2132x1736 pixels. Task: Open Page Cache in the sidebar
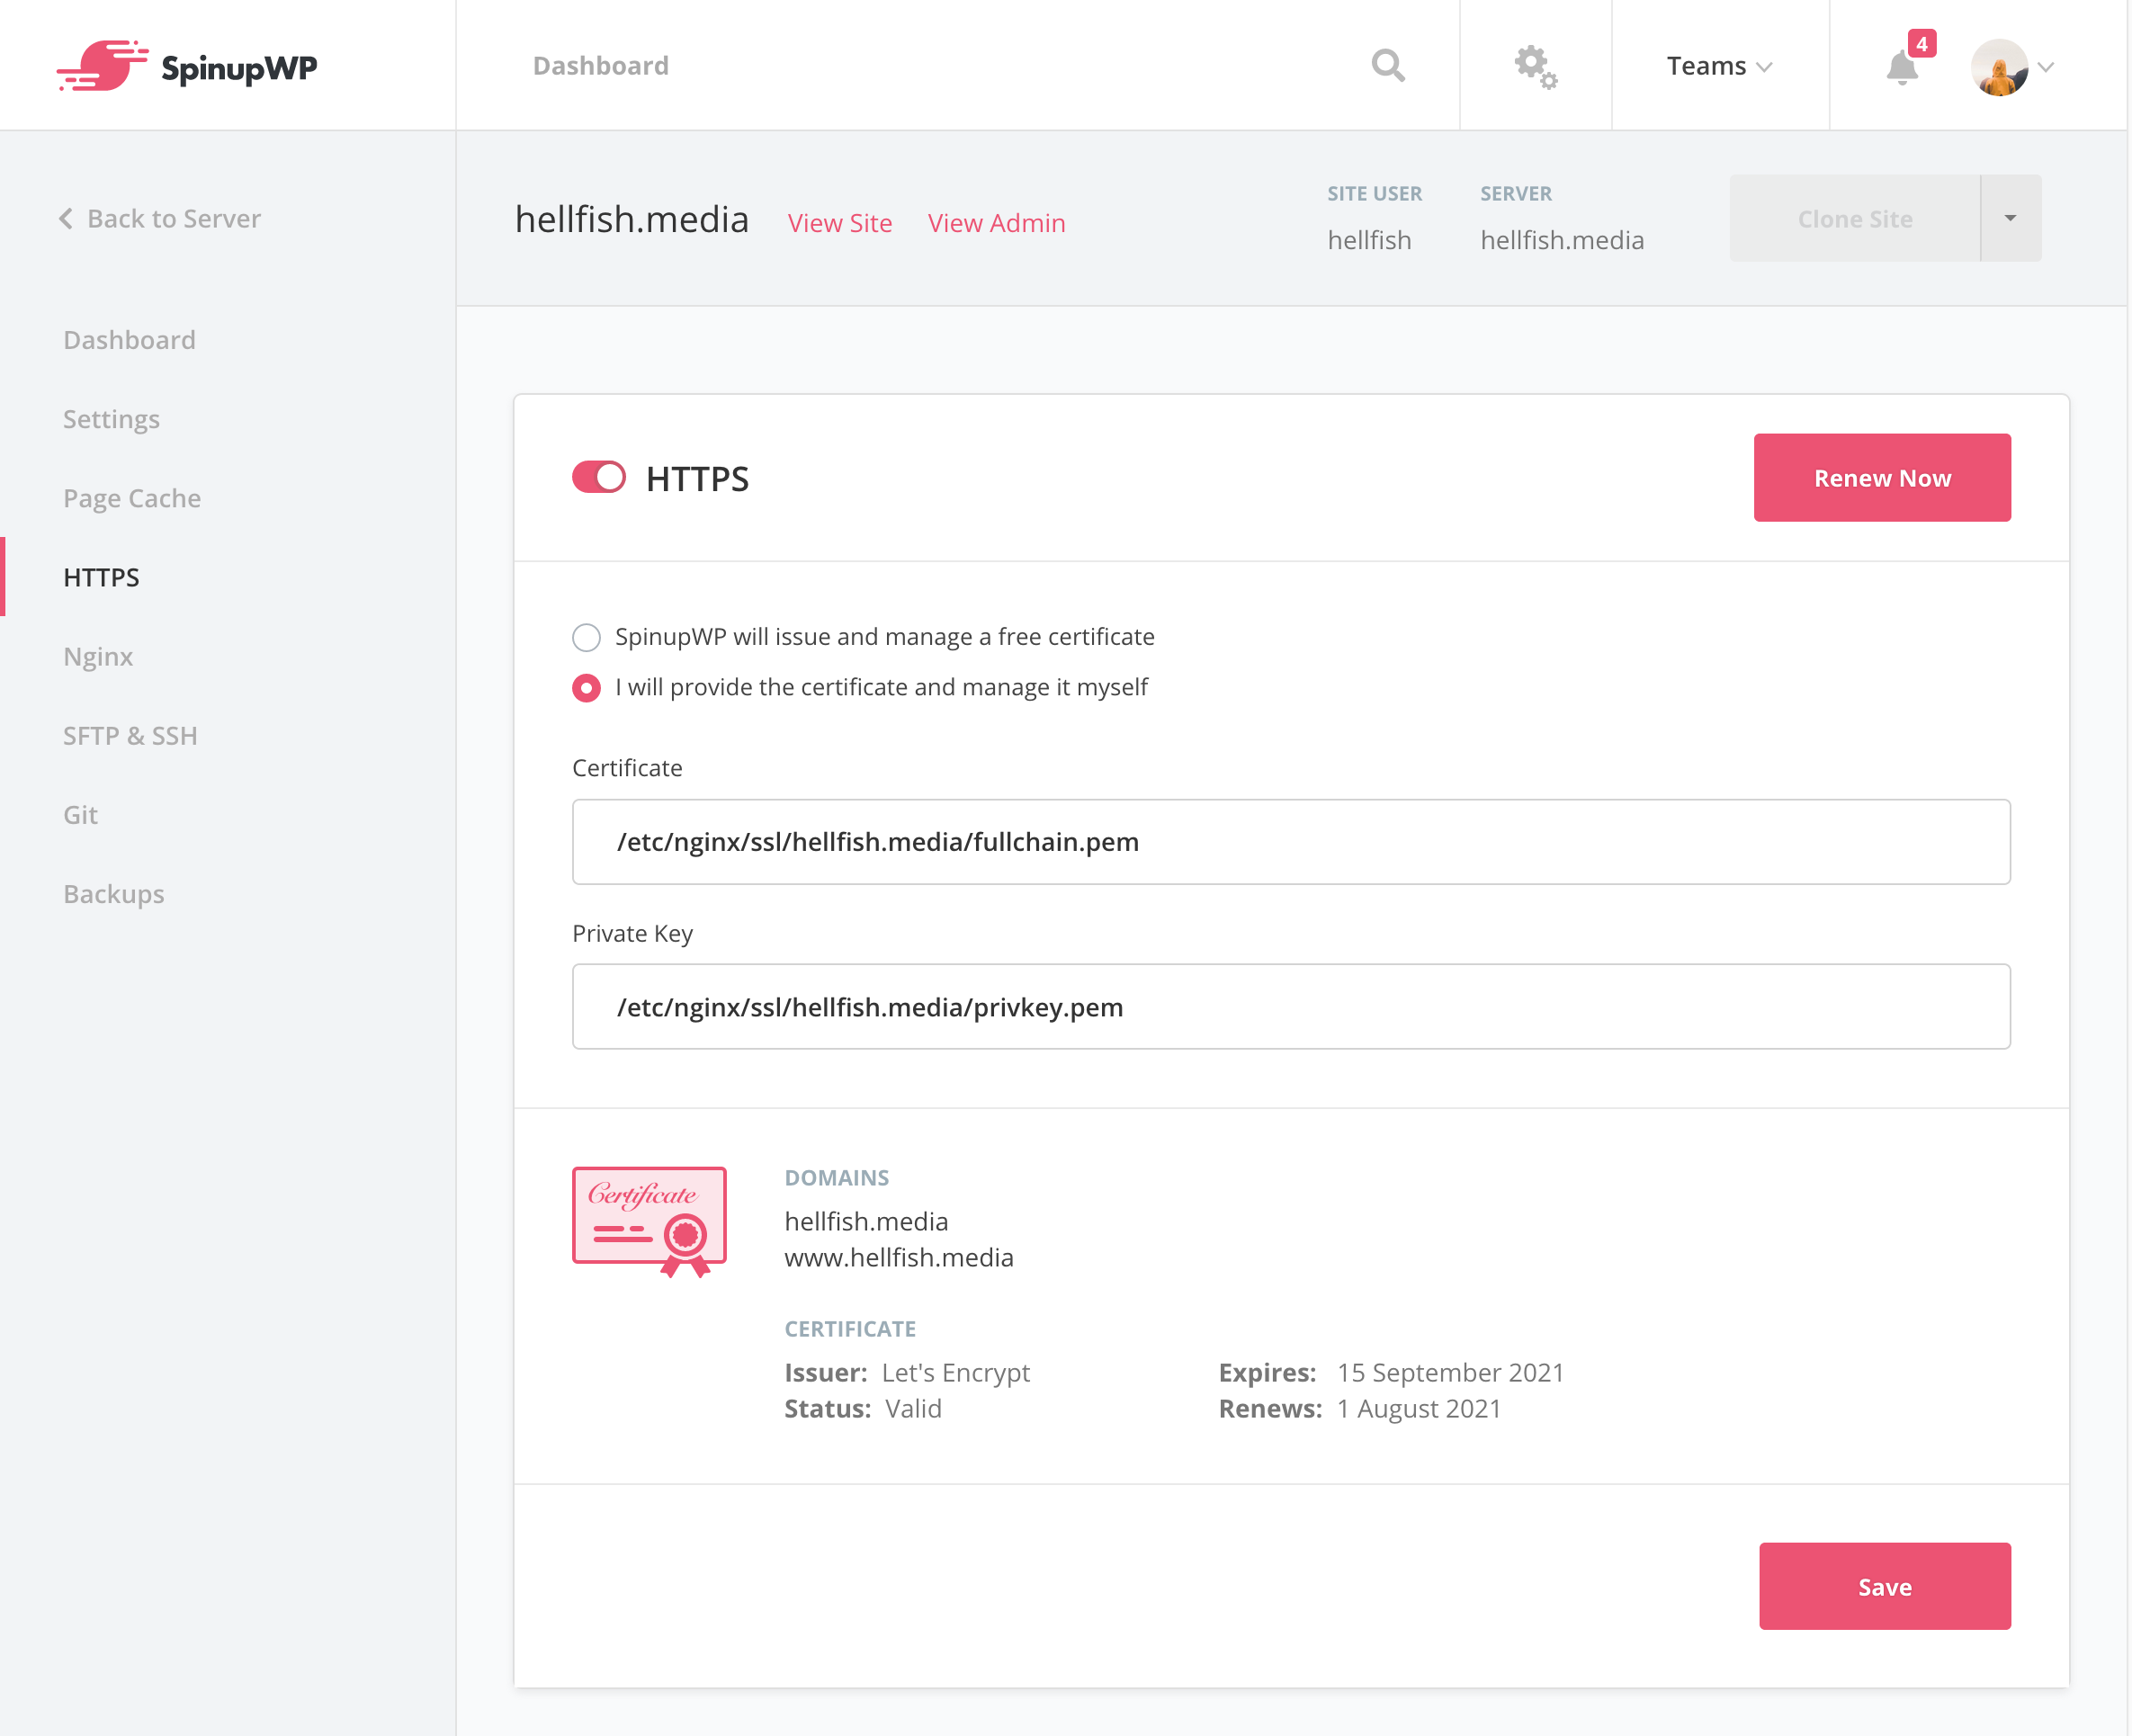pyautogui.click(x=132, y=498)
